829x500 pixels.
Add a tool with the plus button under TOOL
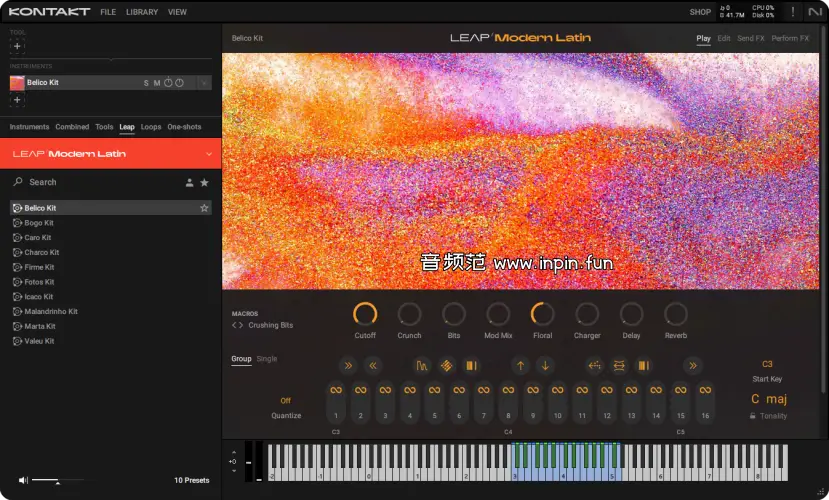tap(17, 46)
